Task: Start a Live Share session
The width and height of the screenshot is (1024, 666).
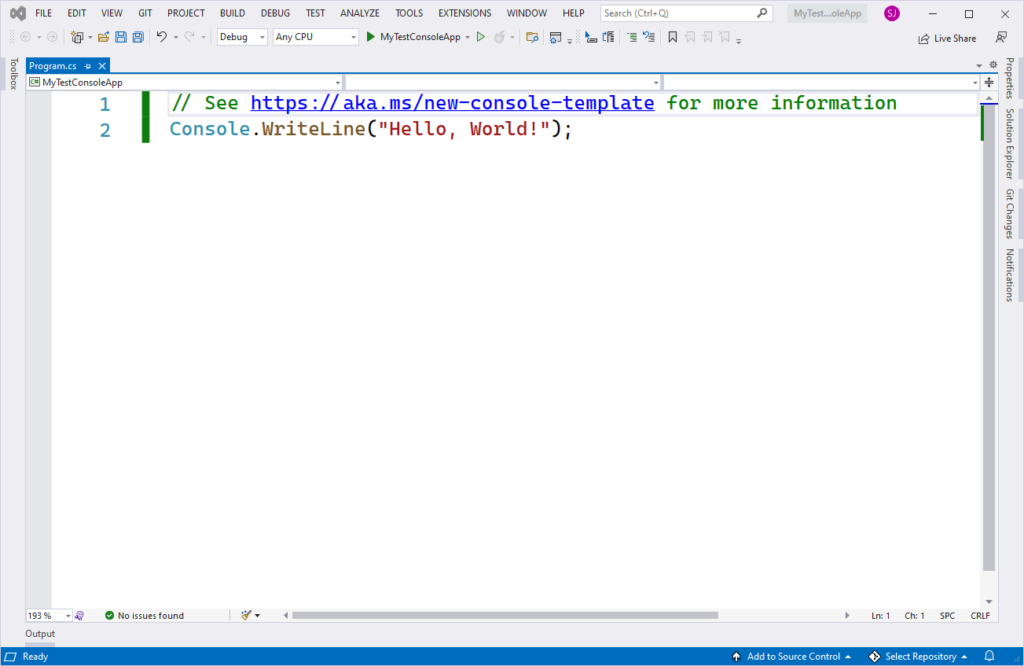Action: coord(946,37)
